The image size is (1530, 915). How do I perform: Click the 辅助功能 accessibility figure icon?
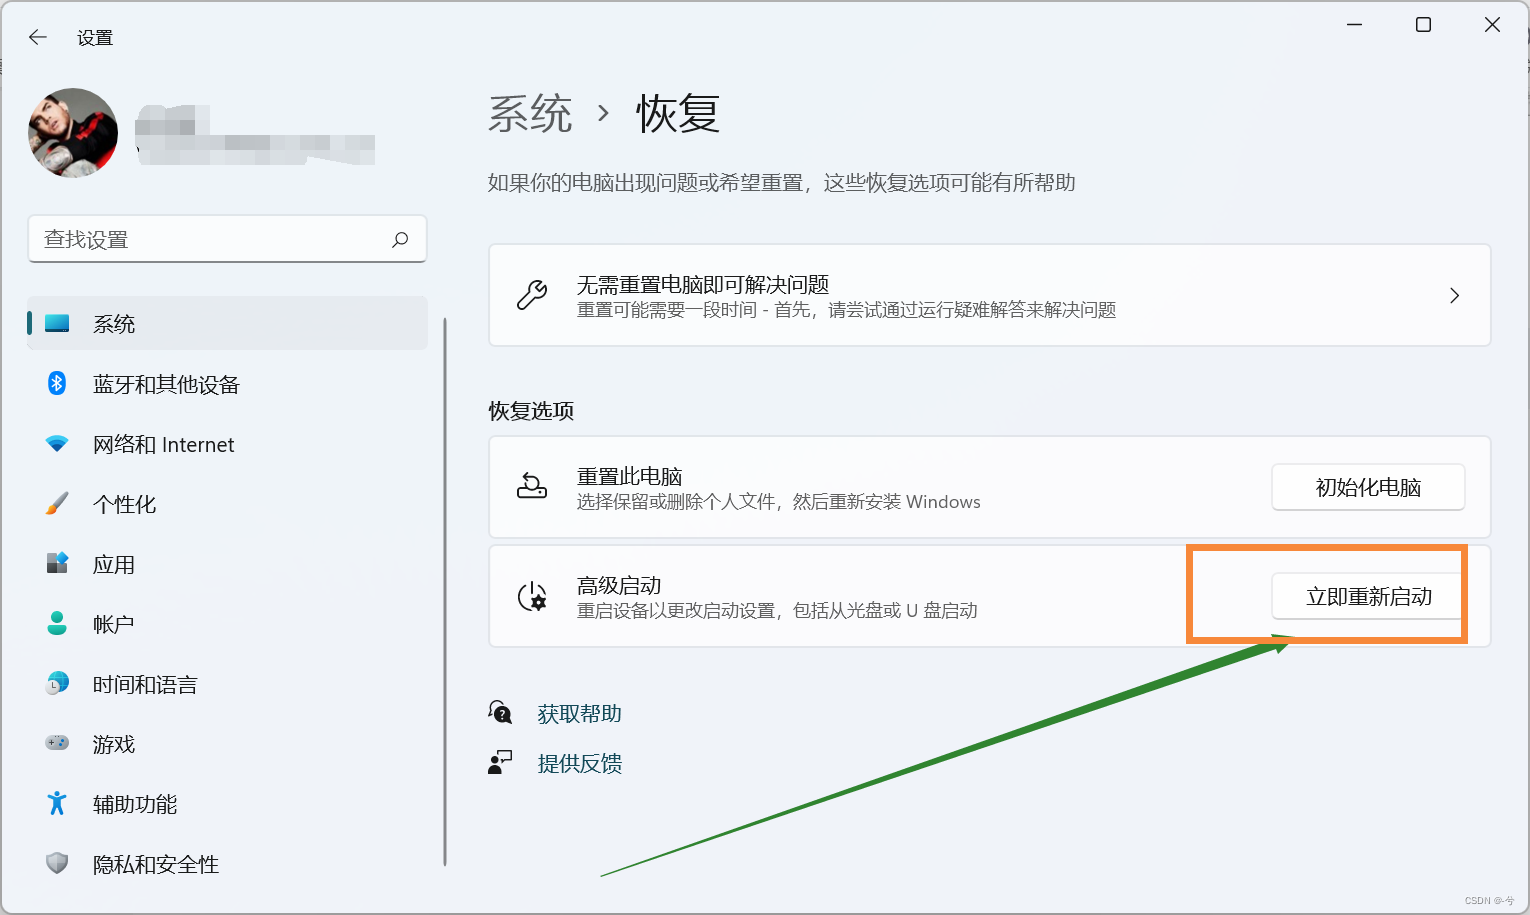click(57, 803)
